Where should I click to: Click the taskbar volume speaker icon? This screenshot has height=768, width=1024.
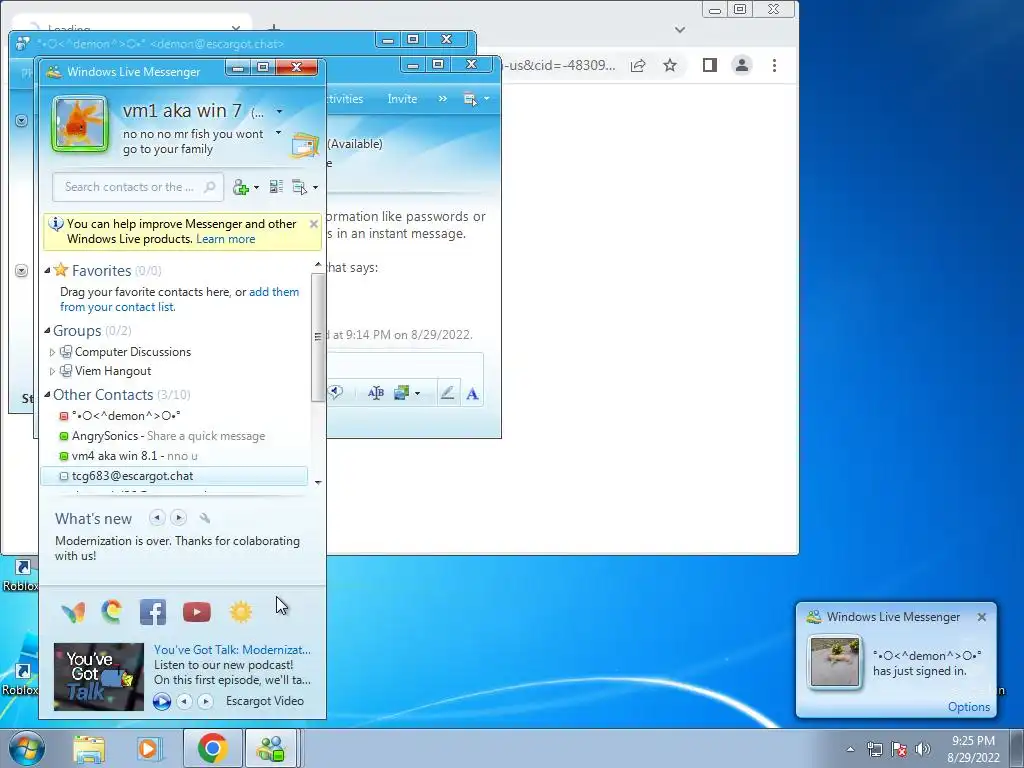point(923,748)
